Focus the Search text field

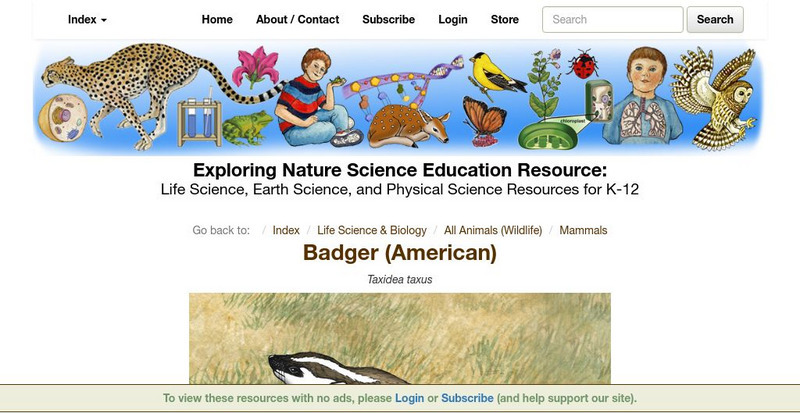(x=612, y=19)
